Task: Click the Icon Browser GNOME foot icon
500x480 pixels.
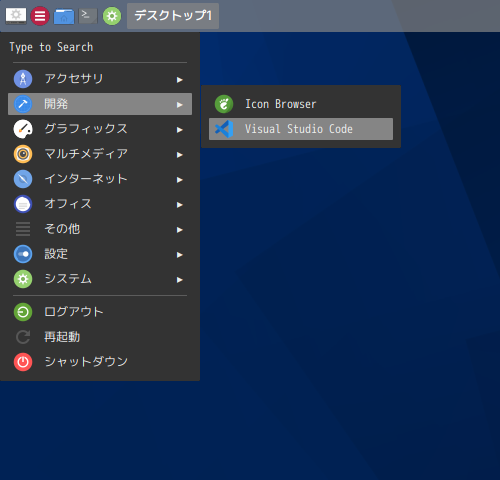Action: point(224,104)
